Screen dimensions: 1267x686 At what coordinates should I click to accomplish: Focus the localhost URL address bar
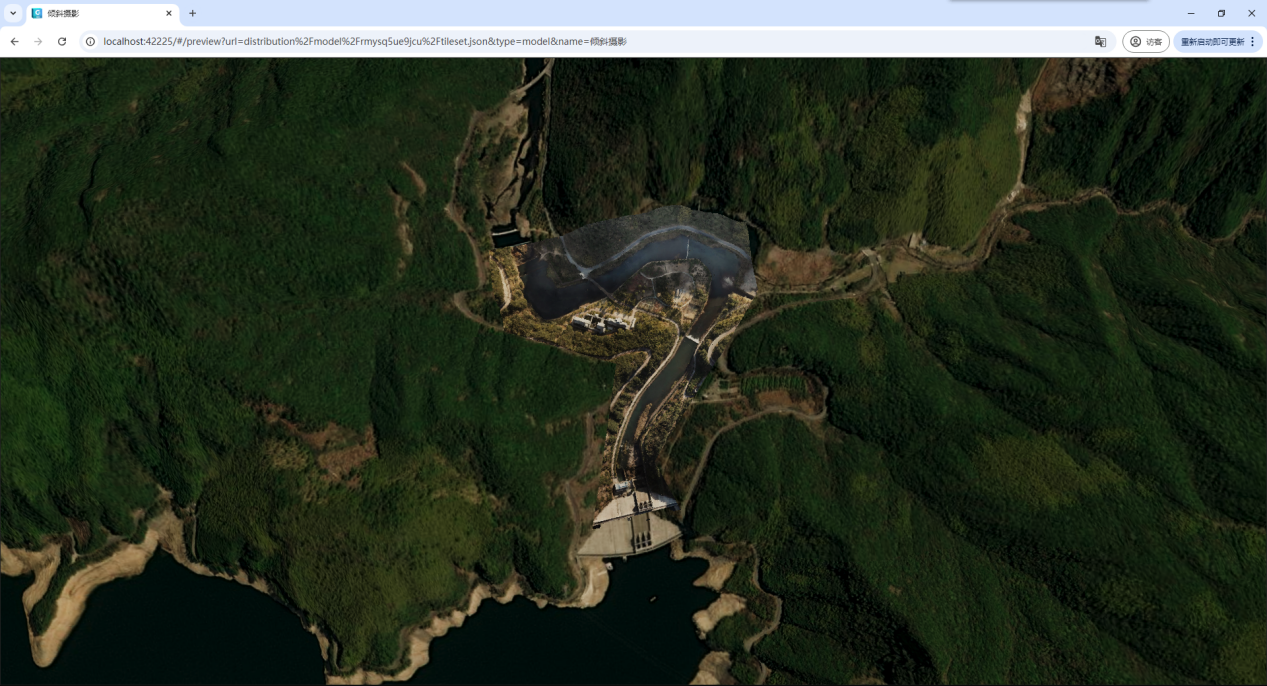coord(500,41)
